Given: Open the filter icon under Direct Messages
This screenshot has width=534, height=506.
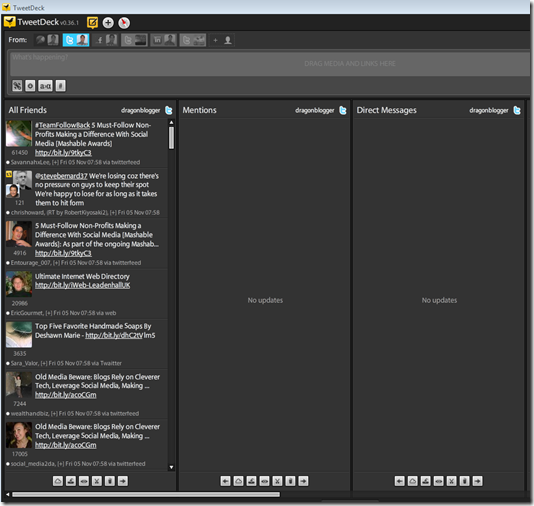Looking at the screenshot, I should click(x=426, y=481).
